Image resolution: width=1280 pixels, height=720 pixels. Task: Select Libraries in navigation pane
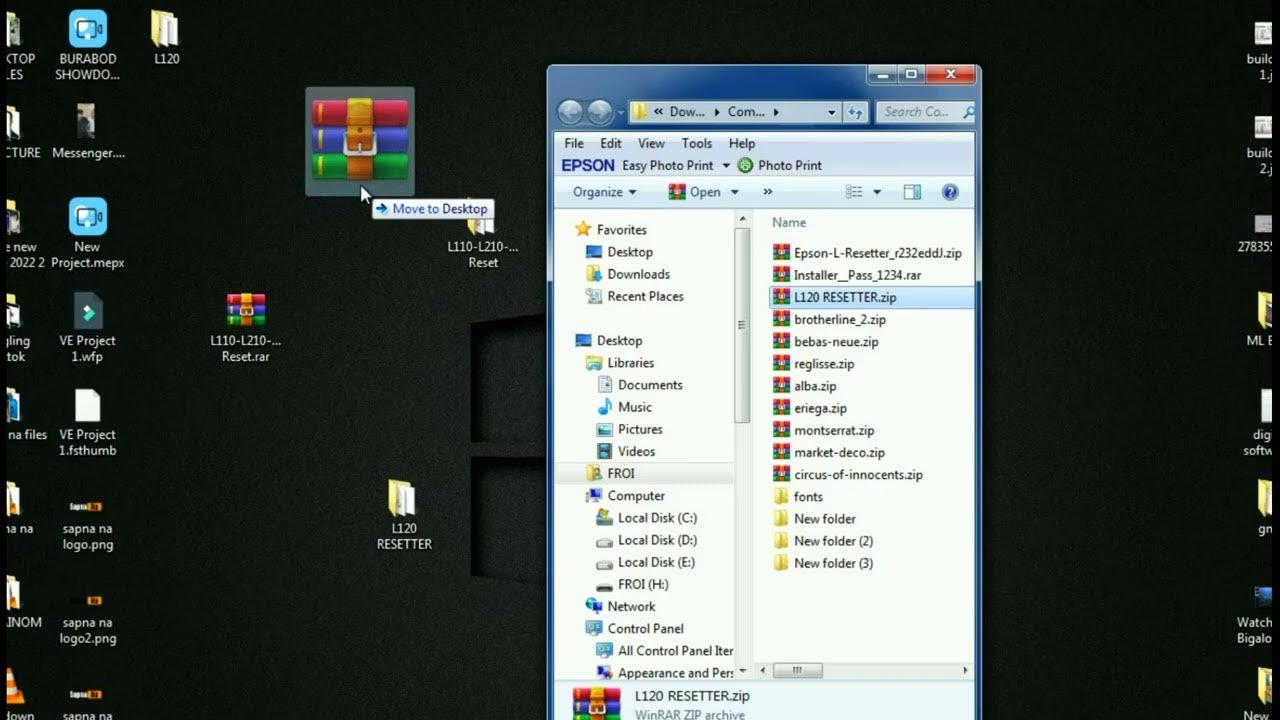pos(630,362)
